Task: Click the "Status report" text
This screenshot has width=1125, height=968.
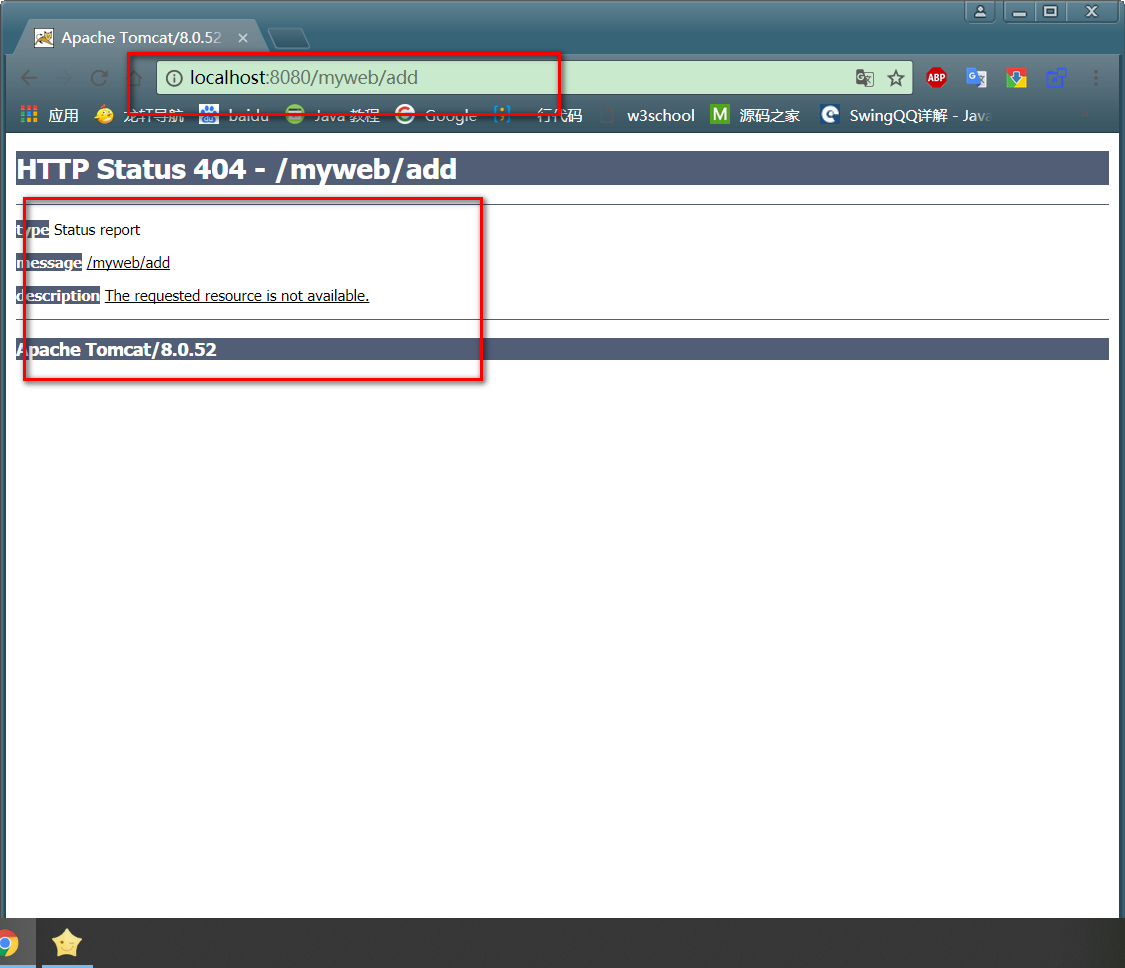Action: point(97,230)
